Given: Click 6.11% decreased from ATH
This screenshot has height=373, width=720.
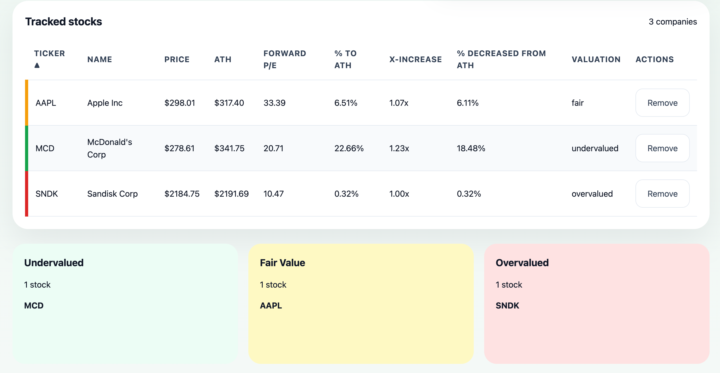Looking at the screenshot, I should coord(467,103).
